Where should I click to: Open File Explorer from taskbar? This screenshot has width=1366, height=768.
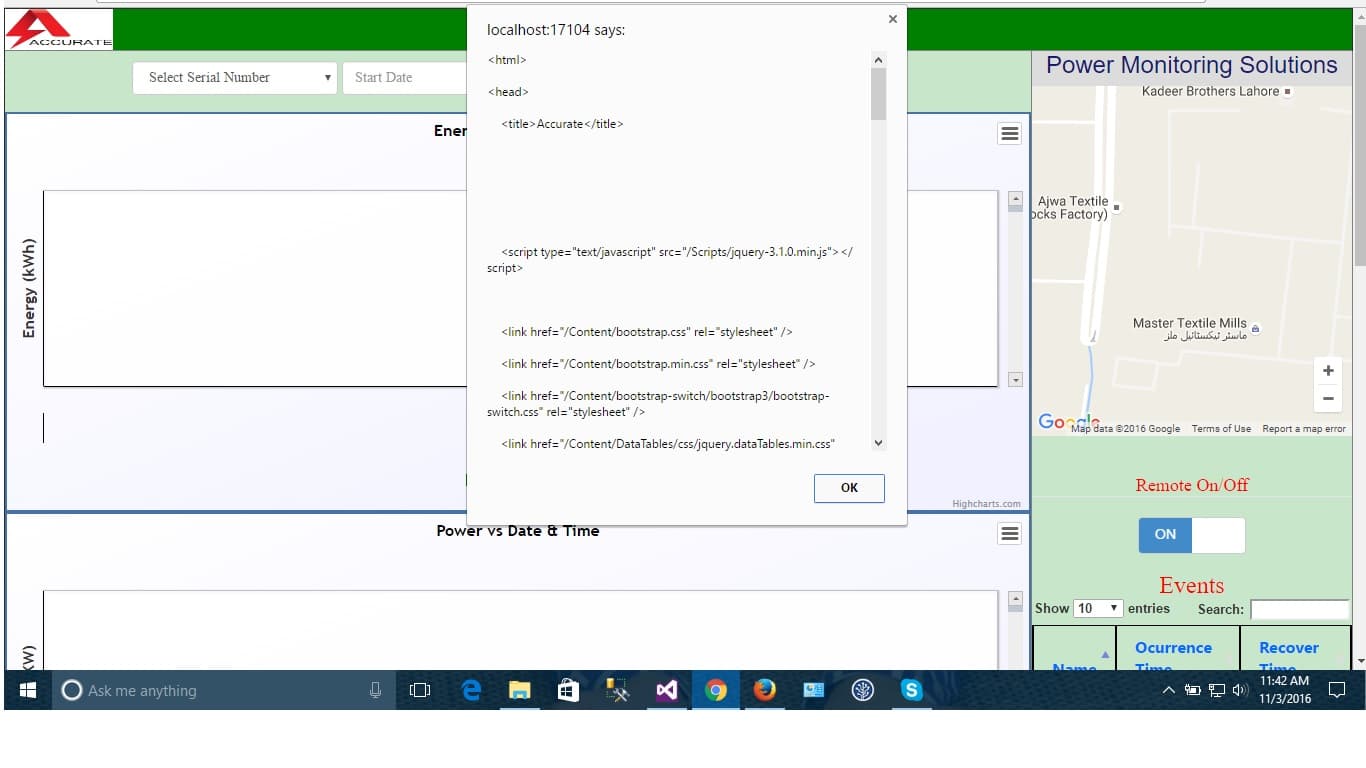click(519, 690)
